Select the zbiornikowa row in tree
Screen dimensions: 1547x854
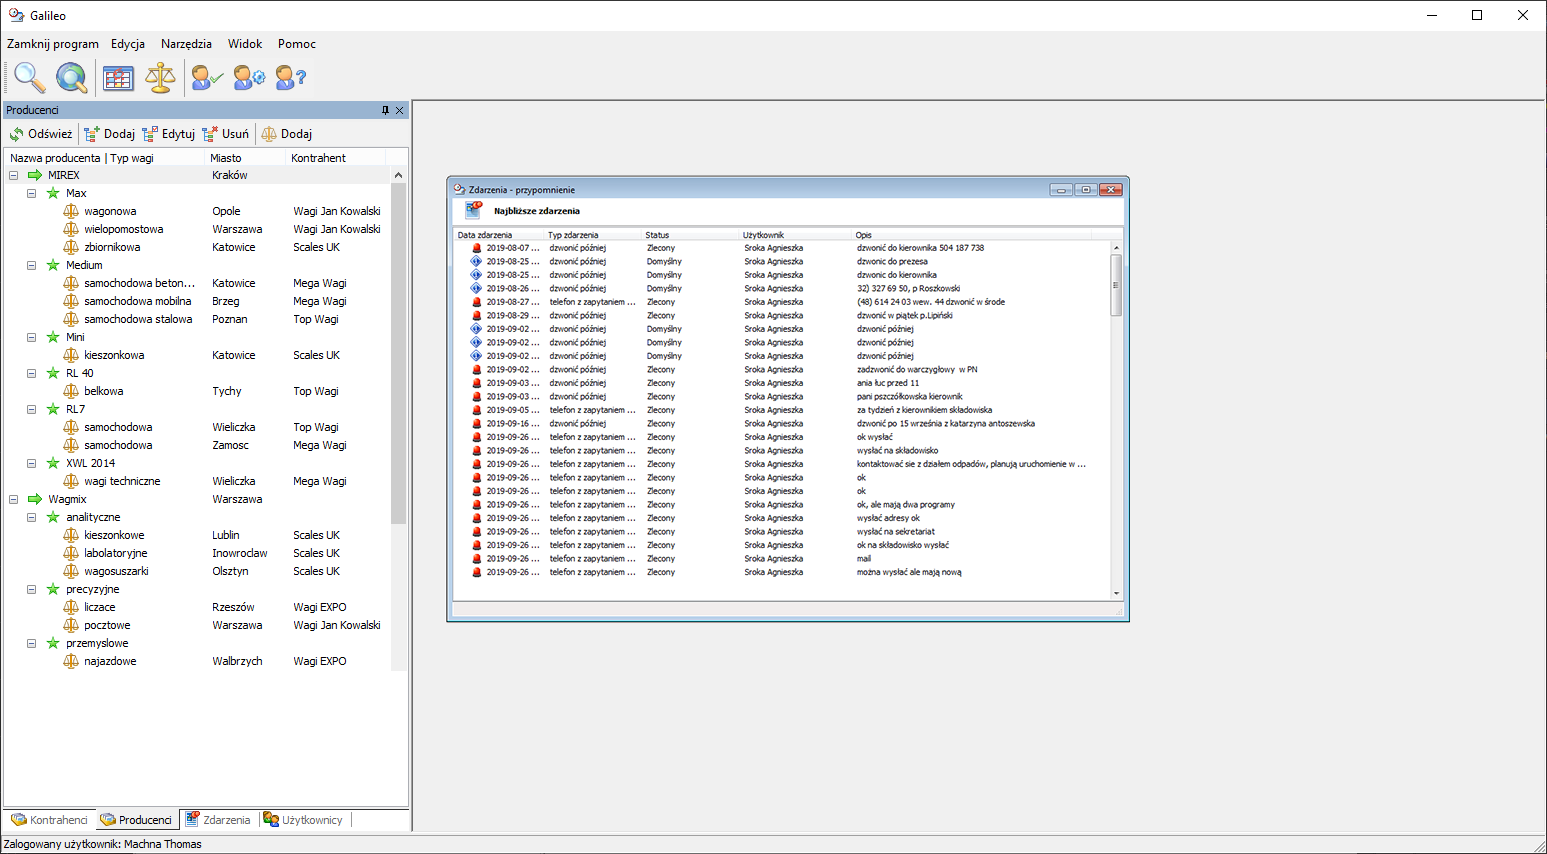coord(112,247)
